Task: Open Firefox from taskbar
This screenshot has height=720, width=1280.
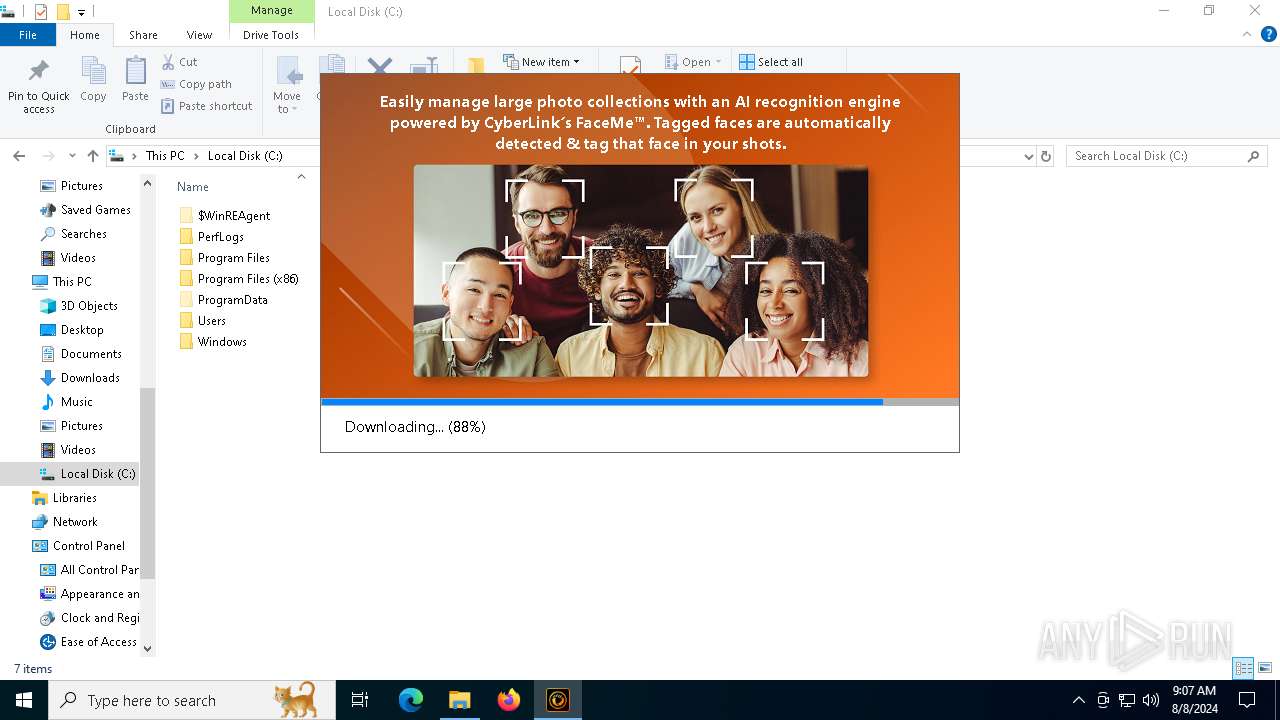Action: [509, 700]
